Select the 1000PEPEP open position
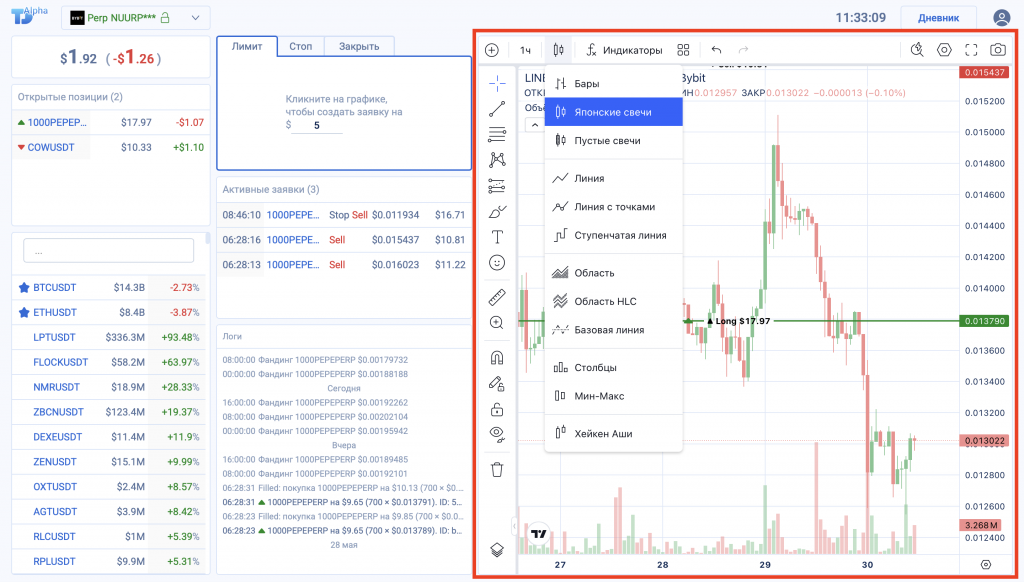This screenshot has height=582, width=1024. pos(110,122)
